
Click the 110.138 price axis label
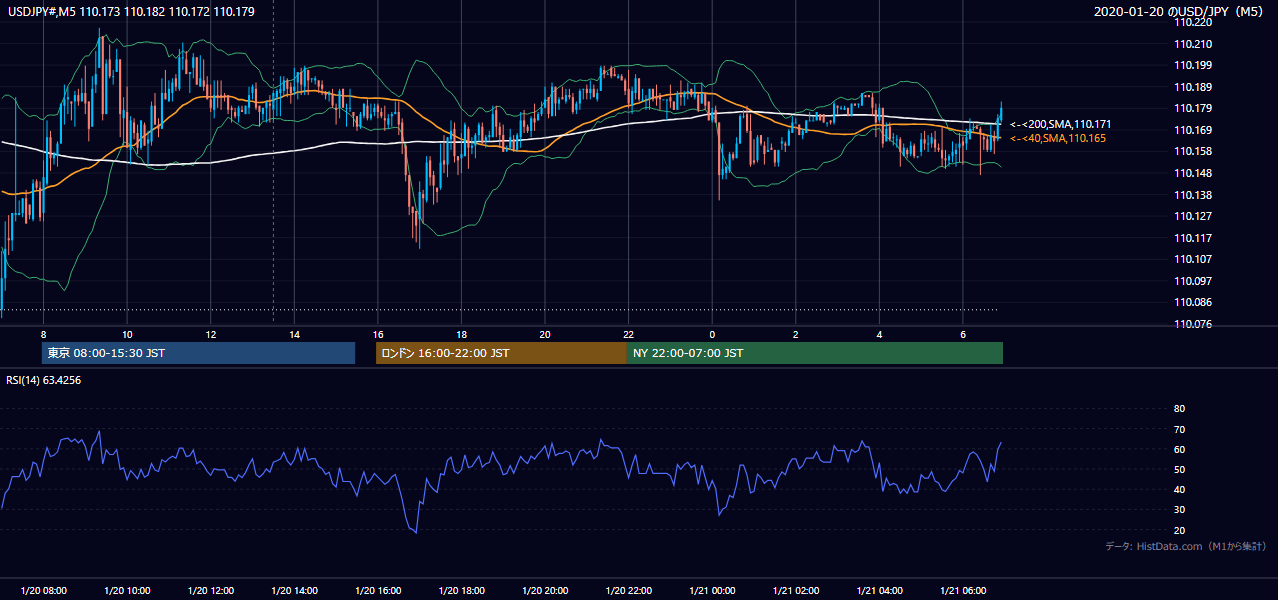tap(1193, 195)
